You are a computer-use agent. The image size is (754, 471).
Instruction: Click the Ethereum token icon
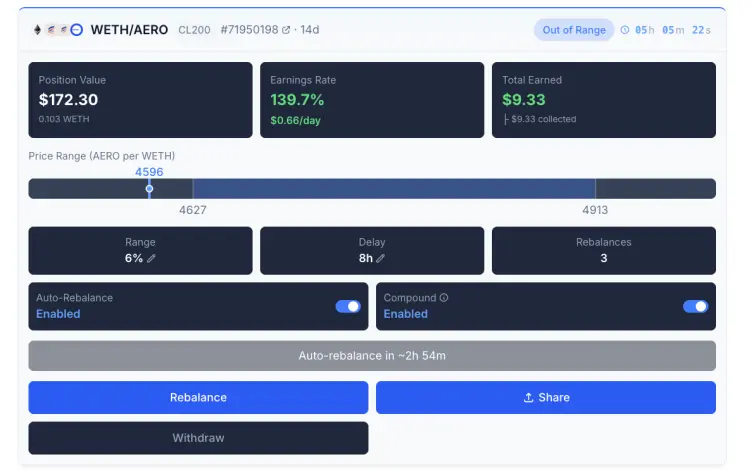pyautogui.click(x=38, y=30)
